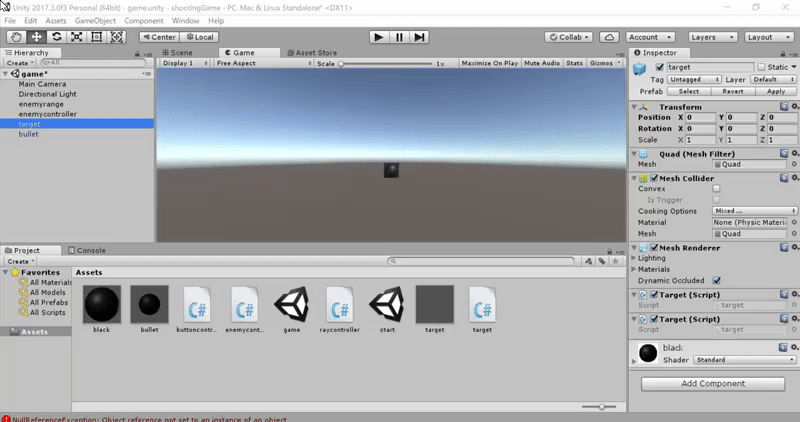This screenshot has width=800, height=422.
Task: Select the enemycontroller C# script asset
Action: coord(244,304)
